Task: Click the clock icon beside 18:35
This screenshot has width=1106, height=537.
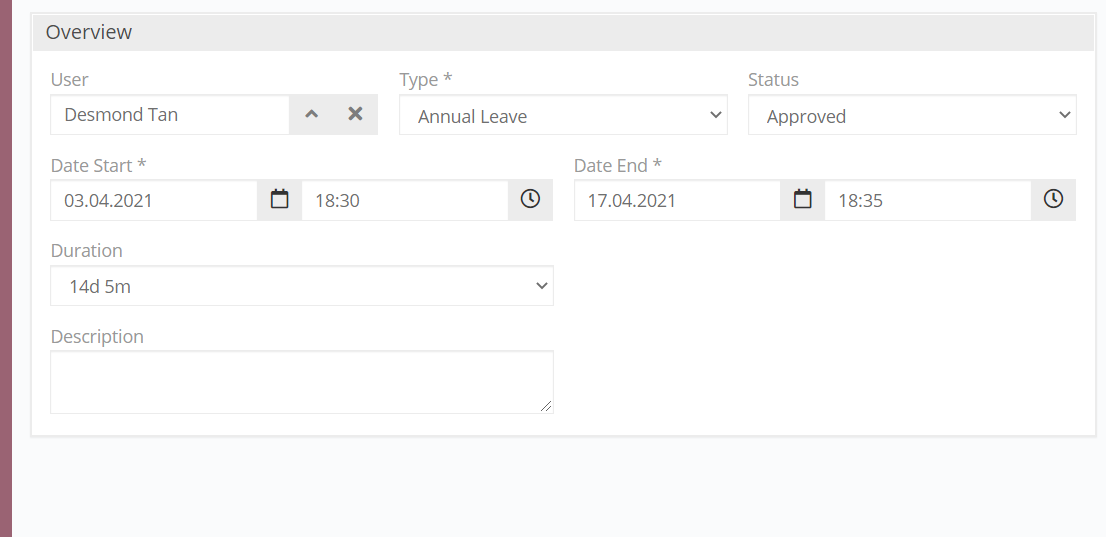Action: pyautogui.click(x=1053, y=200)
